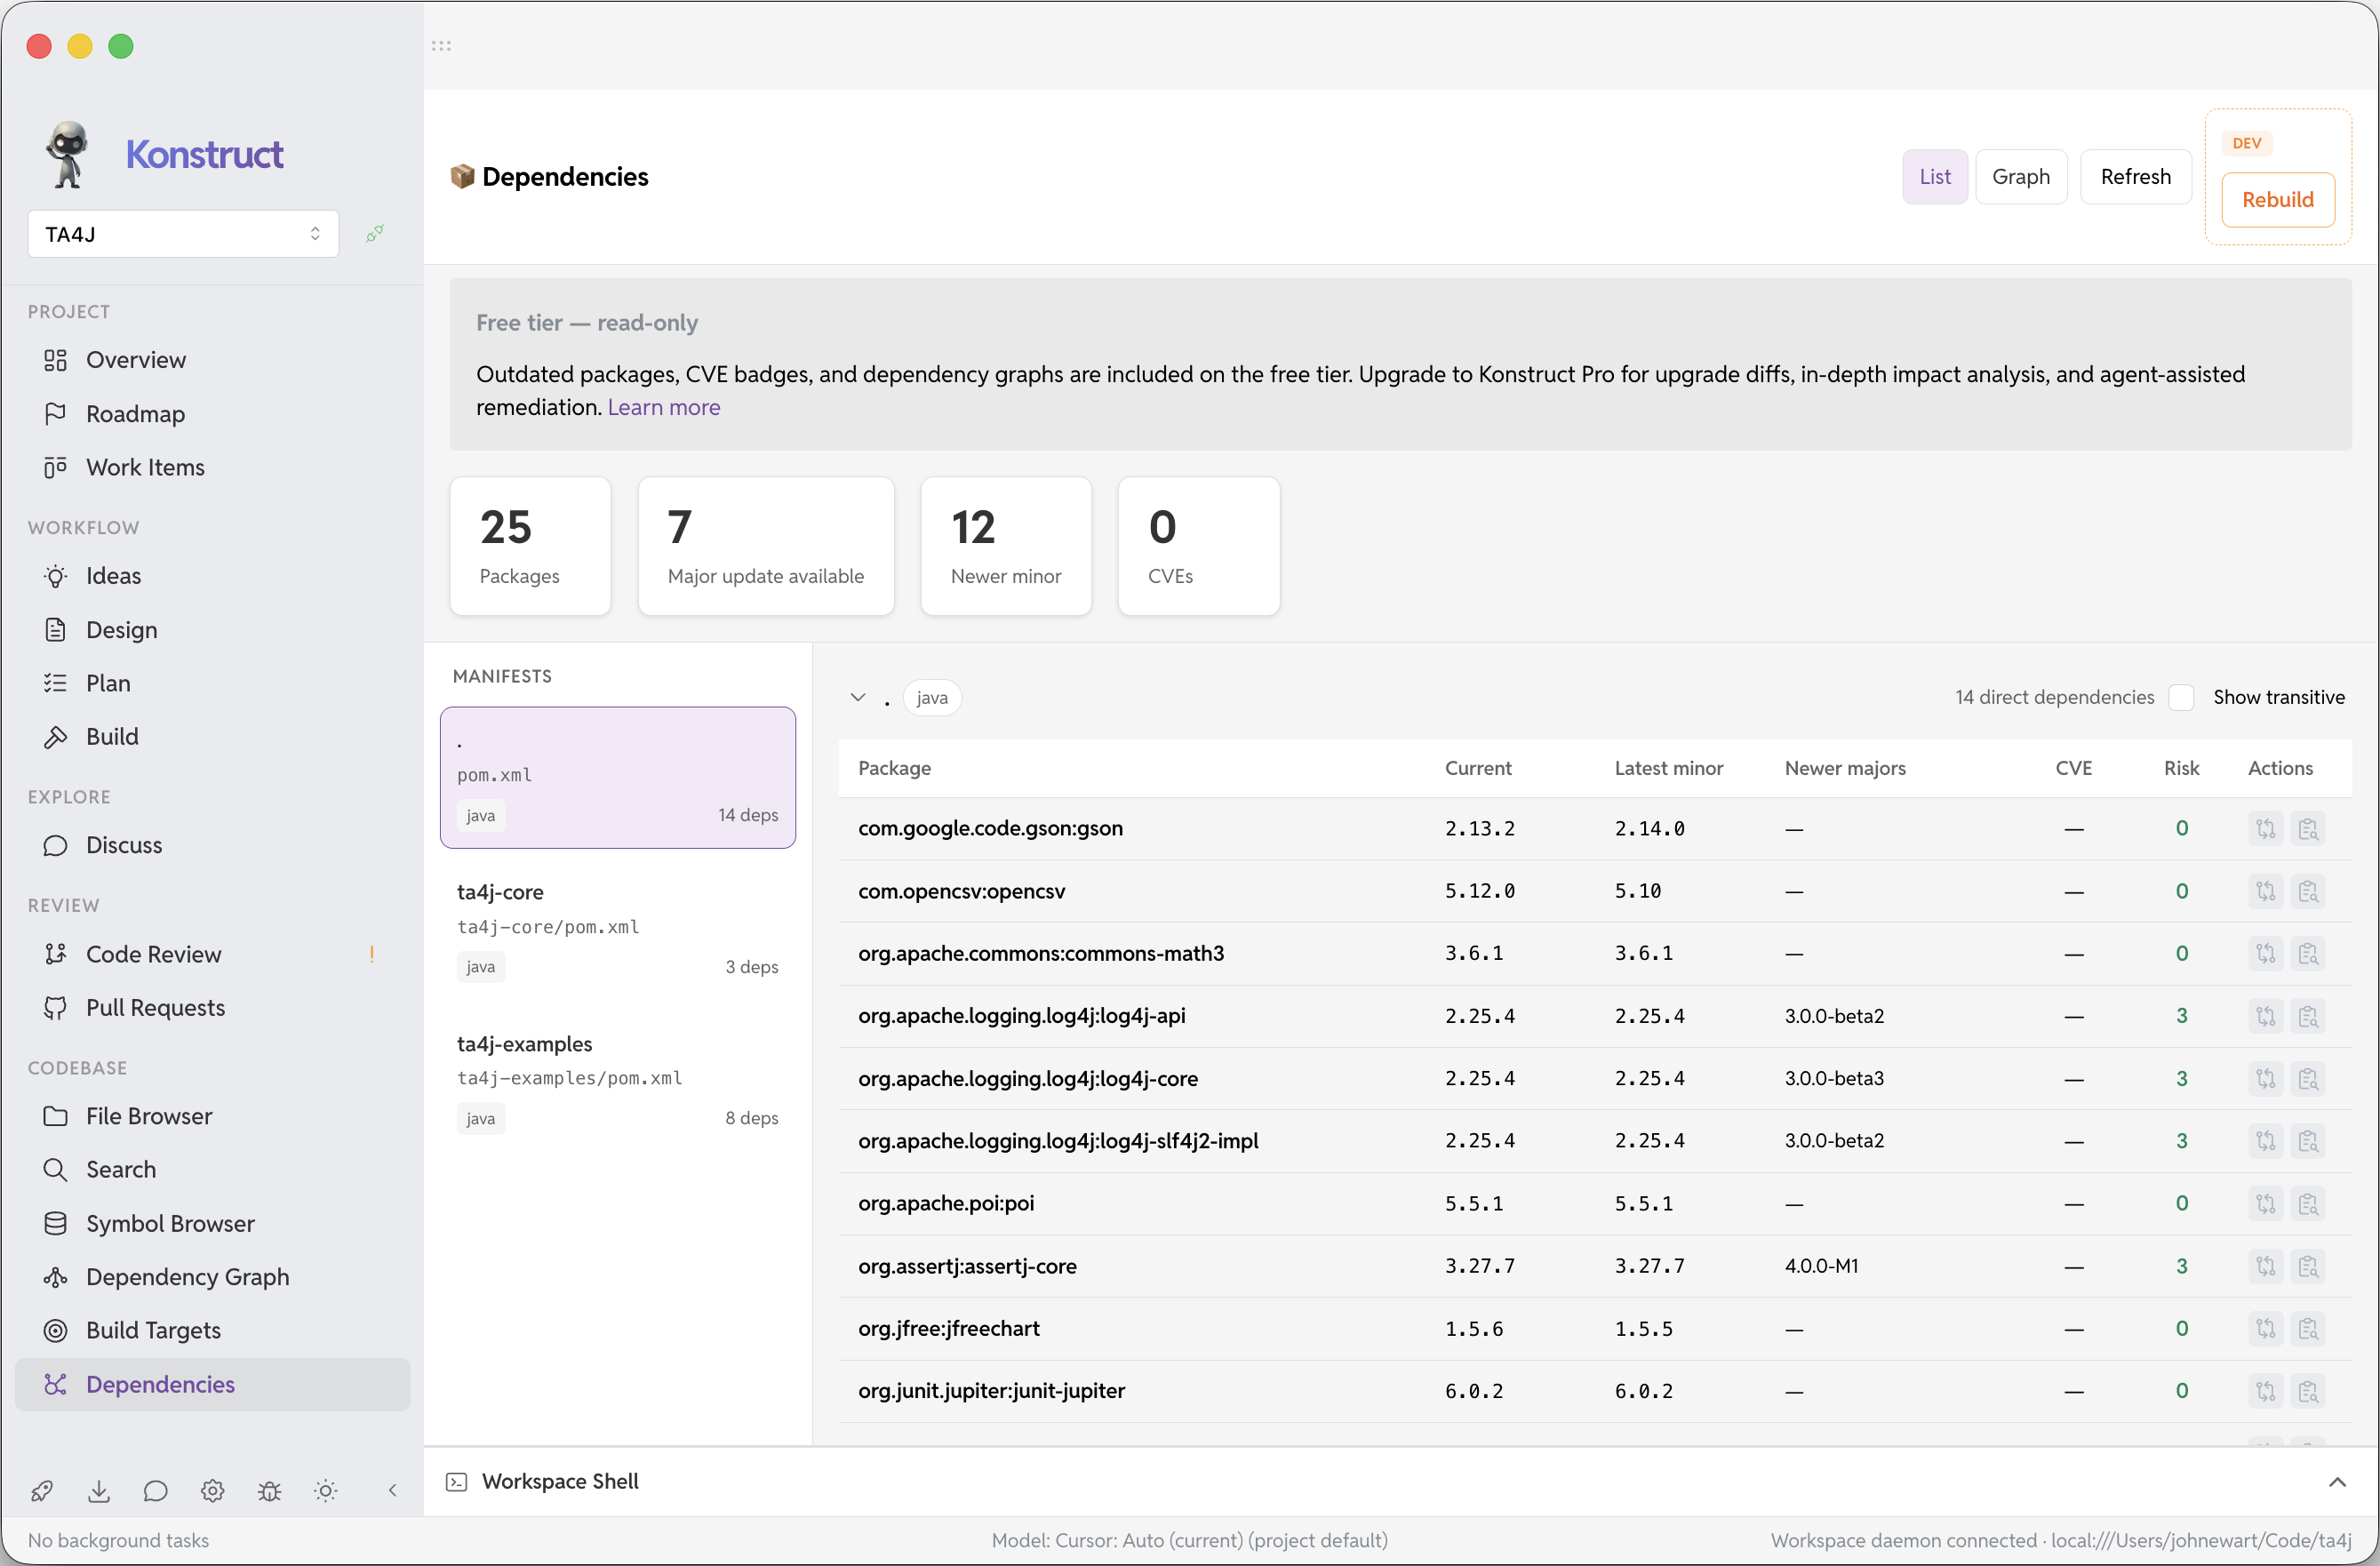
Task: Click the Dependencies package box icon in header
Action: point(462,177)
